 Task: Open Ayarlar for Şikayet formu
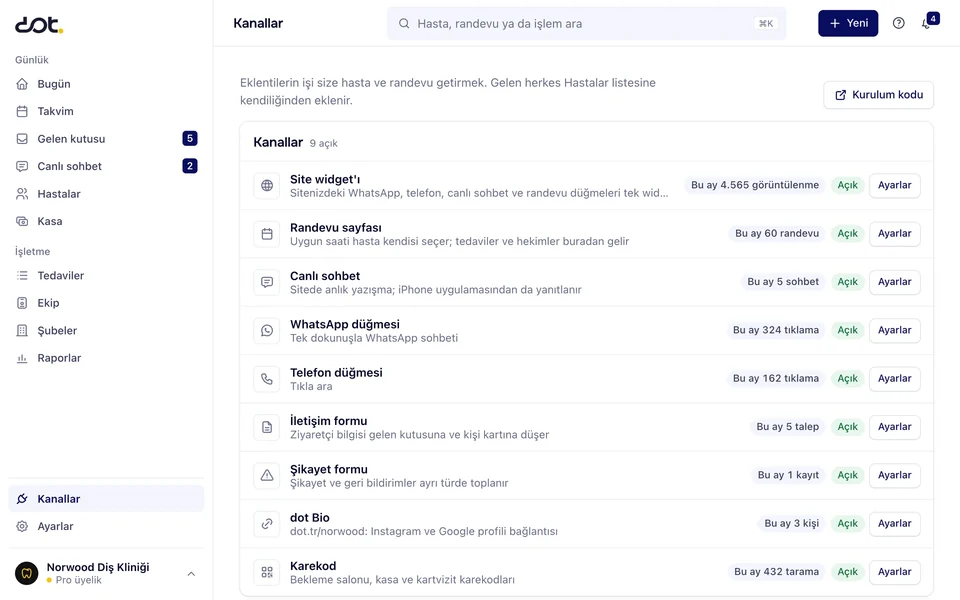click(894, 476)
